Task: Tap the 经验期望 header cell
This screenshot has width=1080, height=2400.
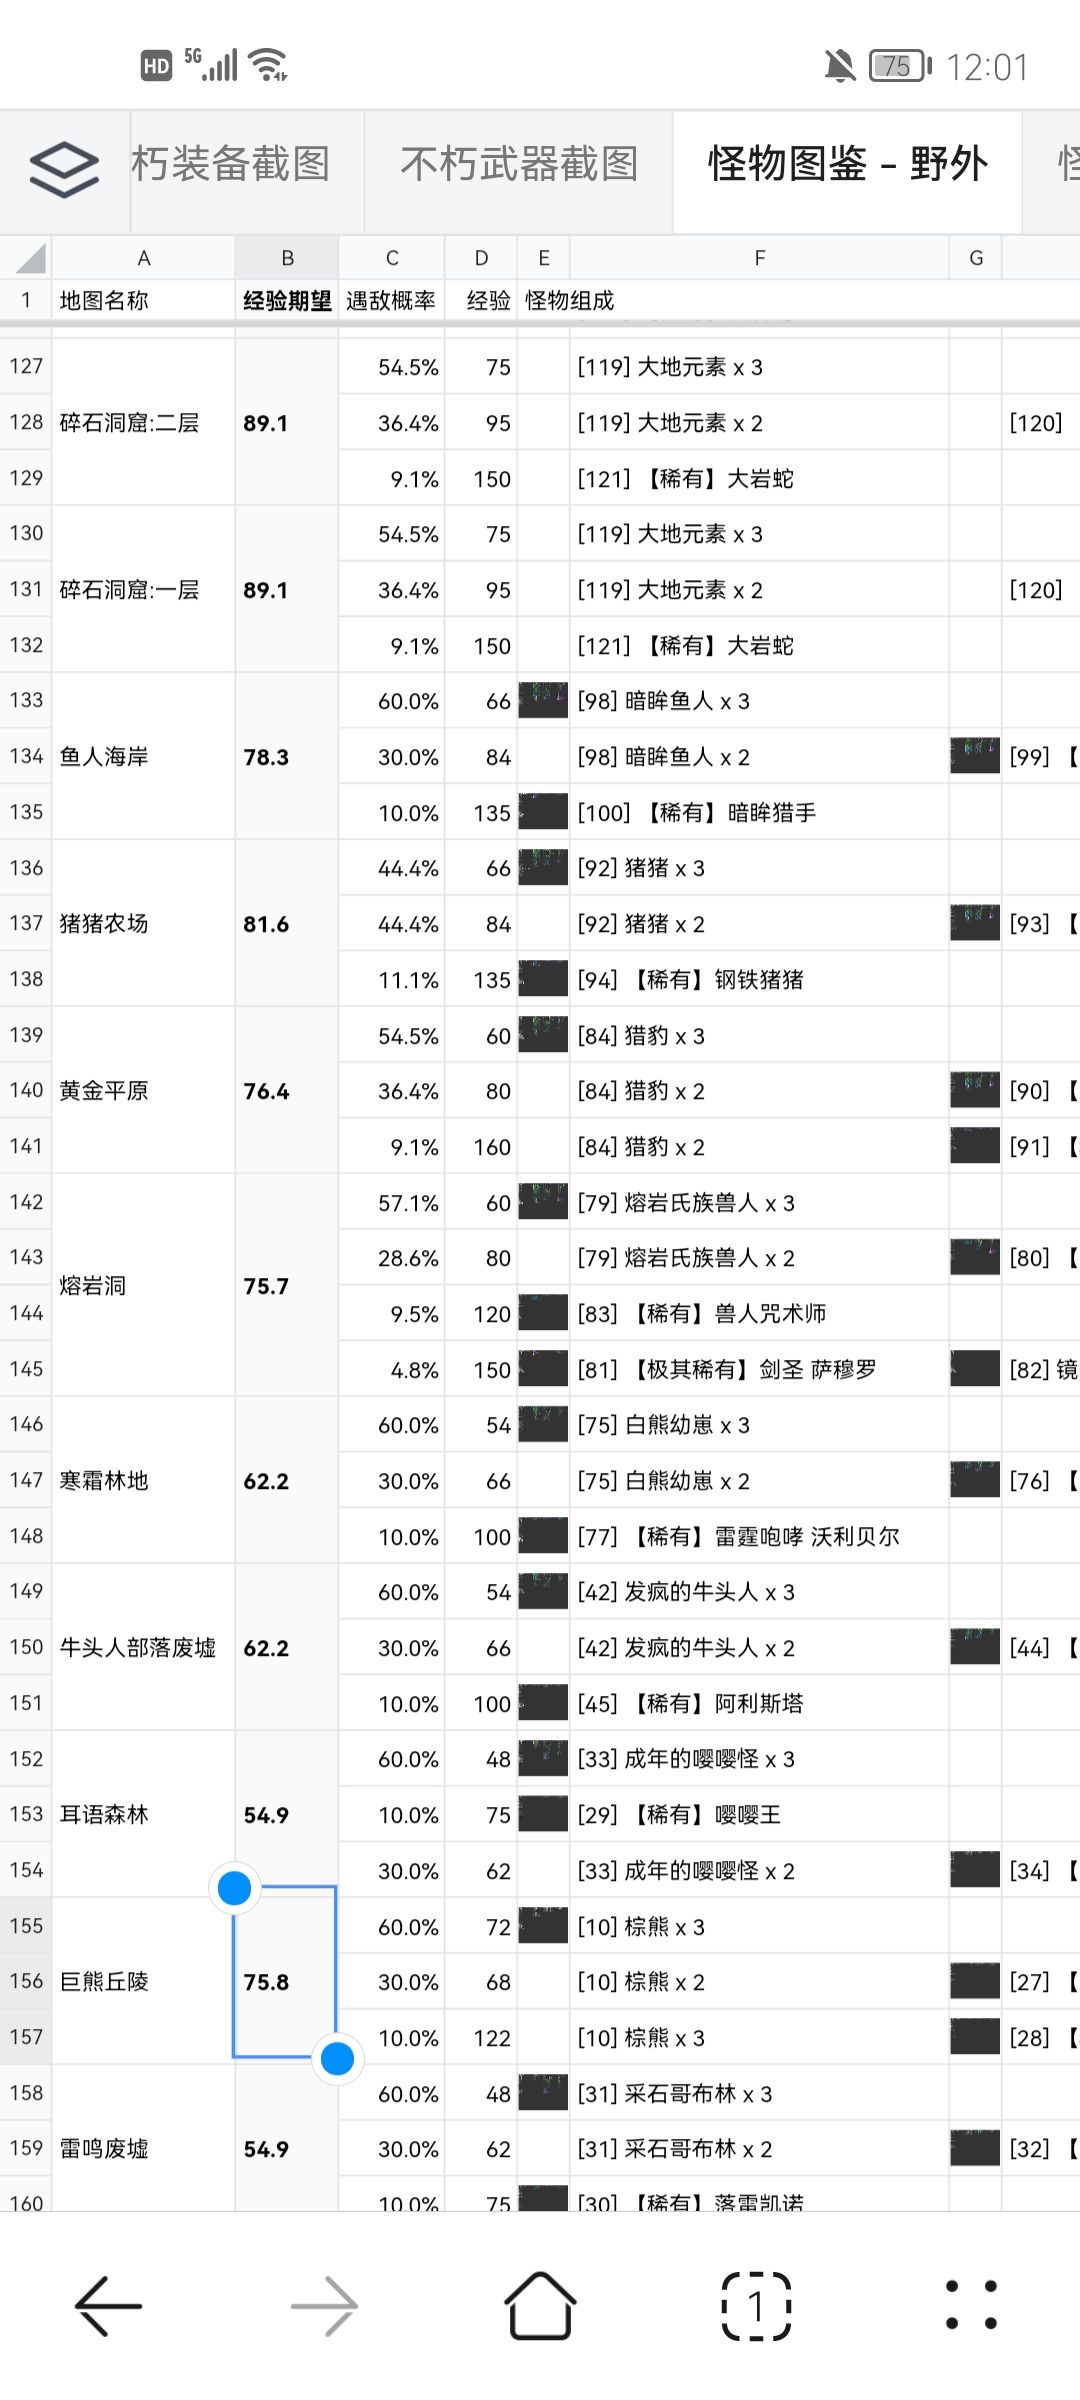Action: [287, 301]
